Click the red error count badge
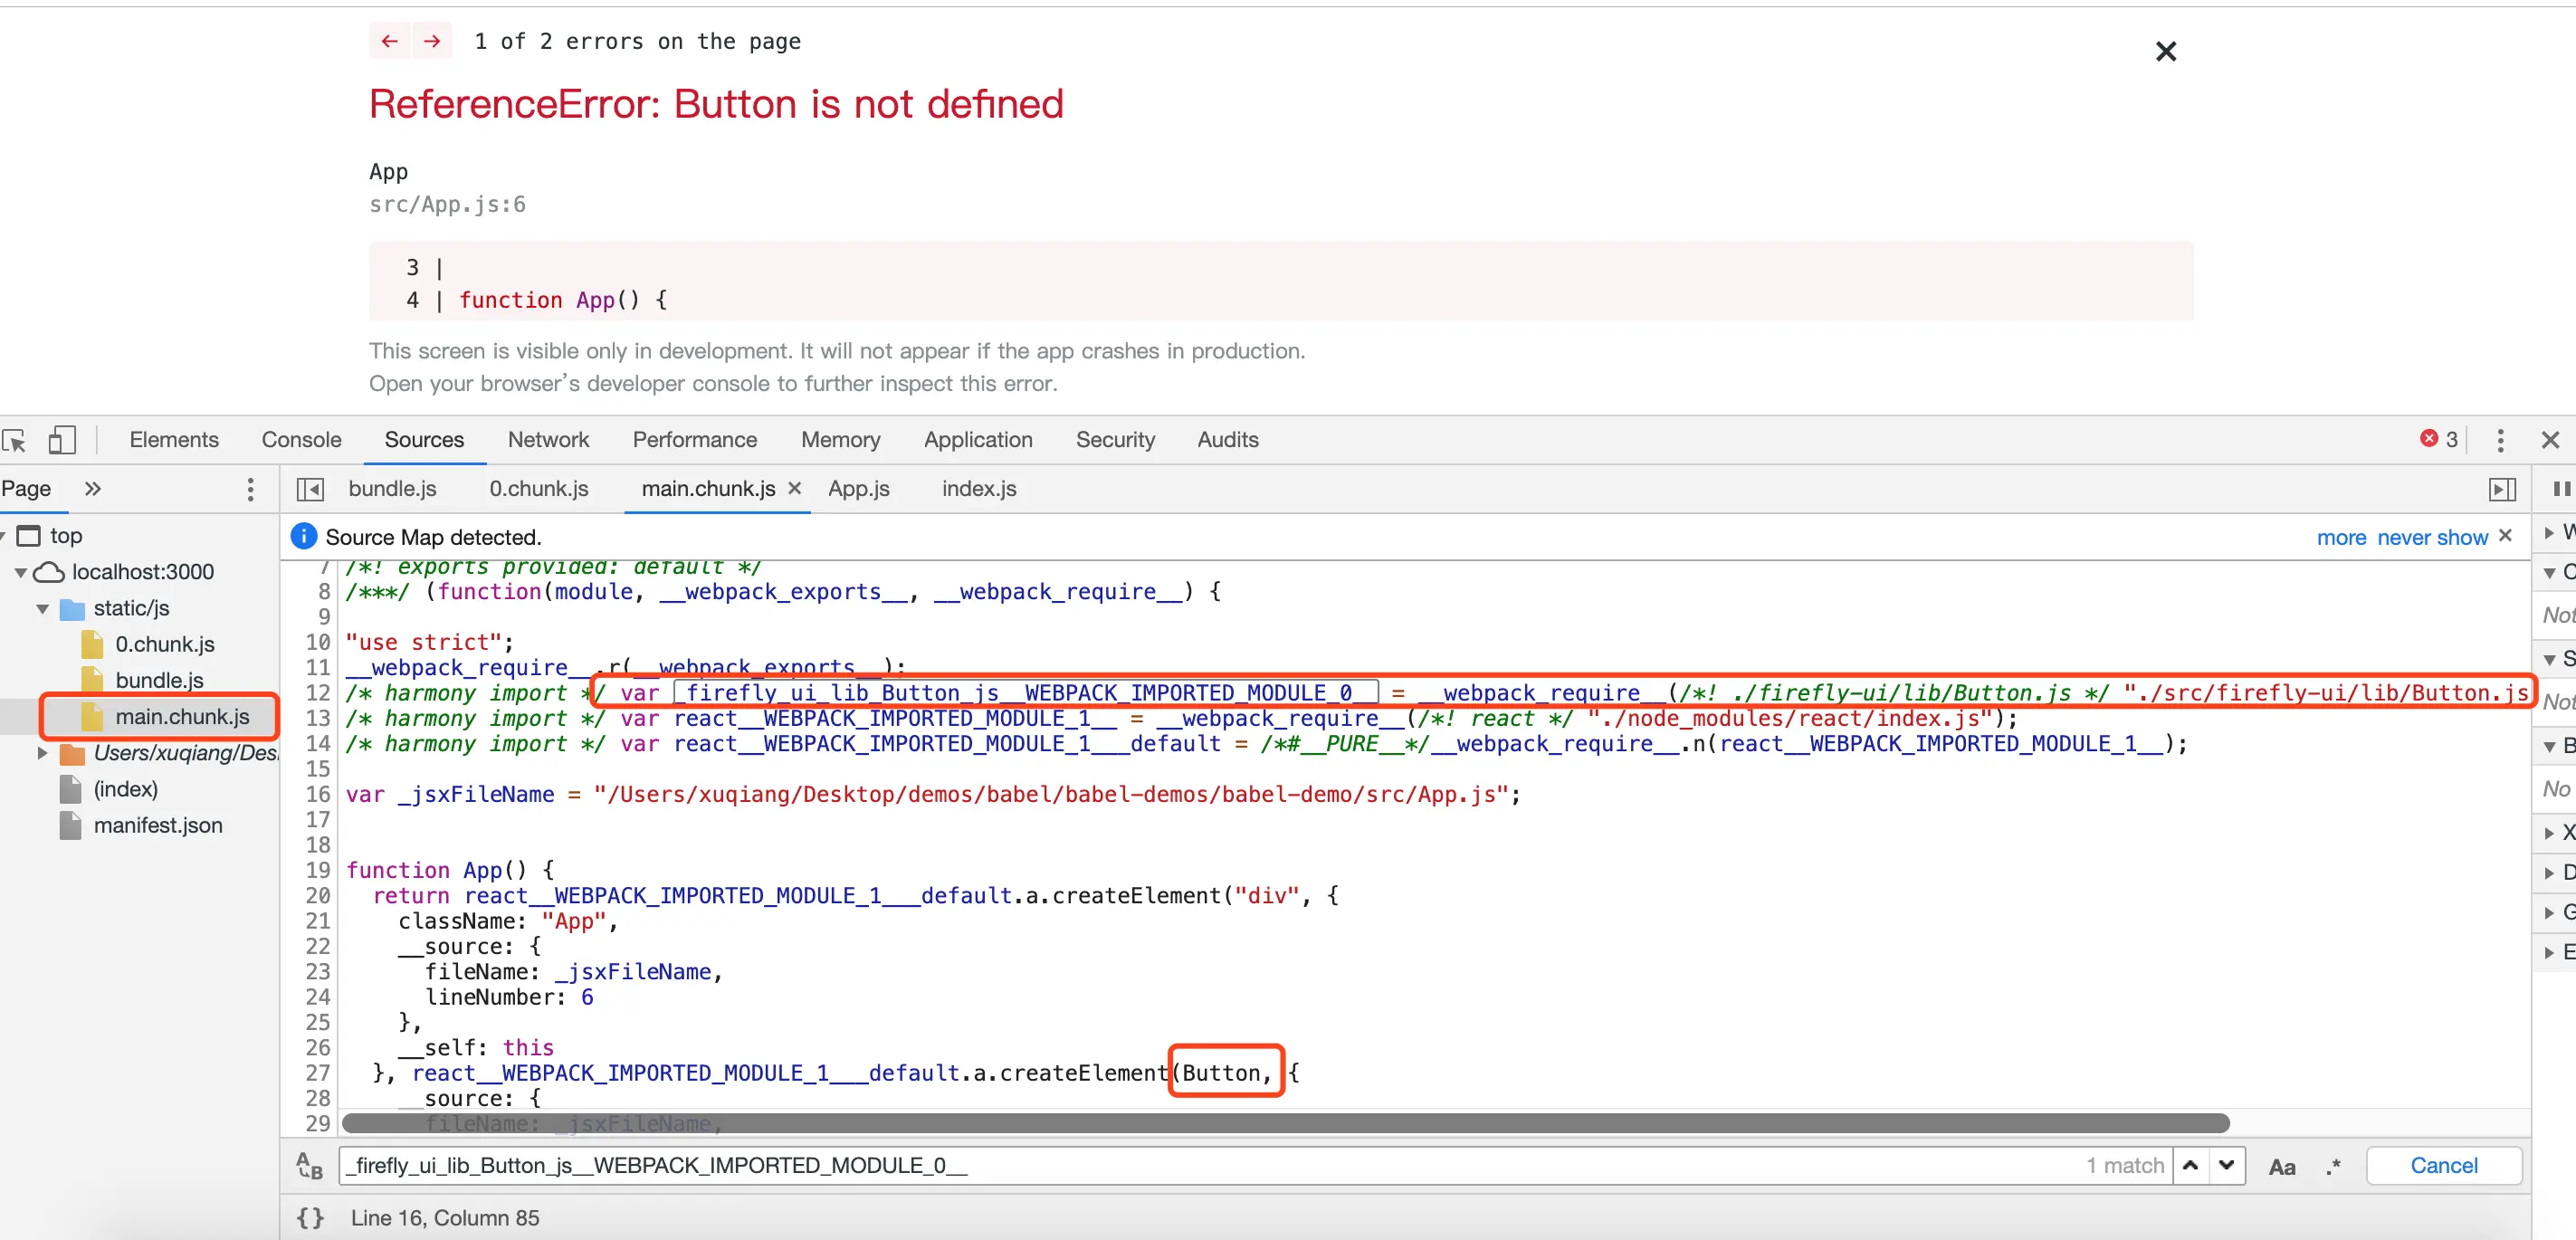2576x1240 pixels. [x=2438, y=439]
